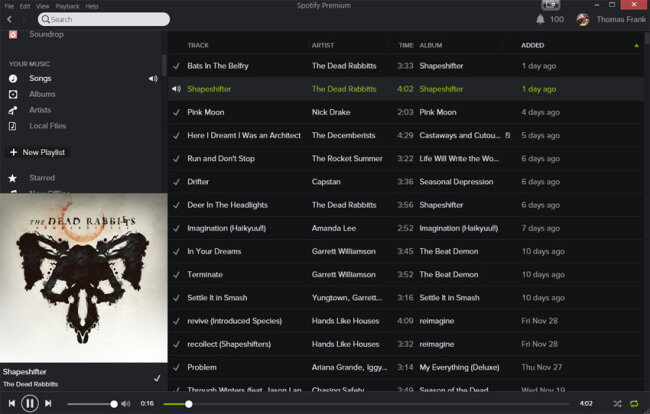Open Nick Drake artist link
Viewport: 650px width, 414px height.
tap(331, 112)
